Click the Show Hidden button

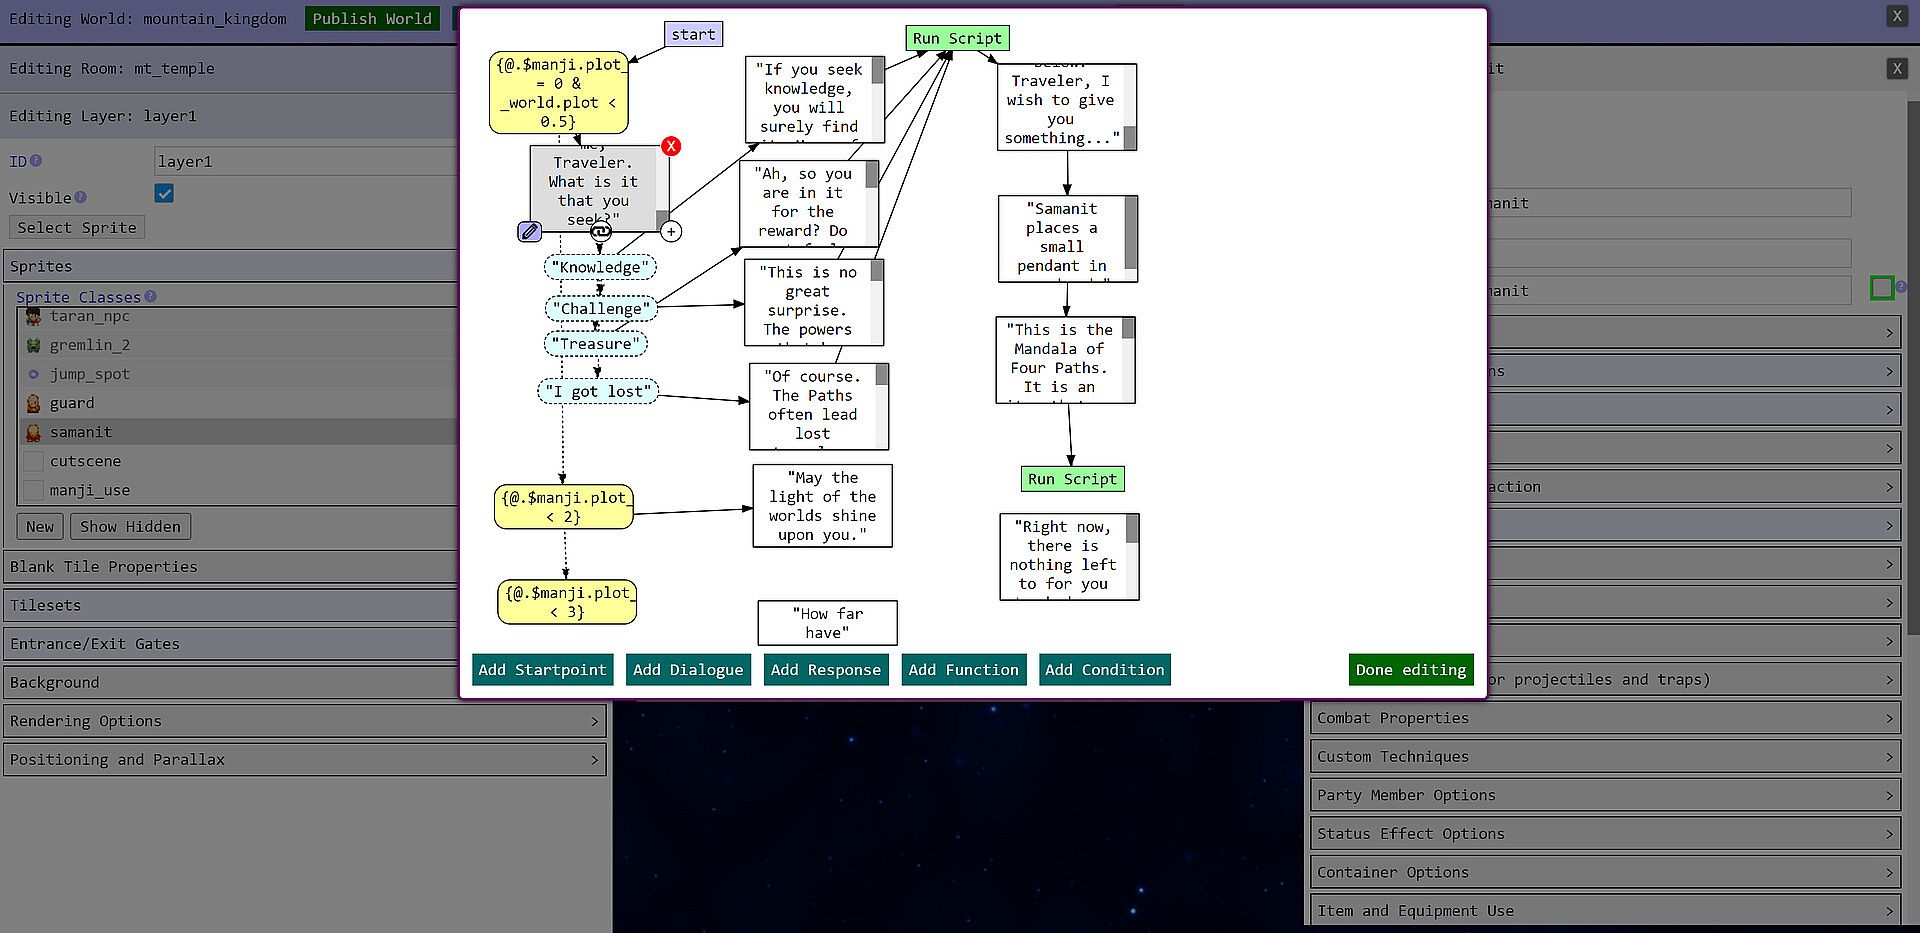tap(130, 527)
